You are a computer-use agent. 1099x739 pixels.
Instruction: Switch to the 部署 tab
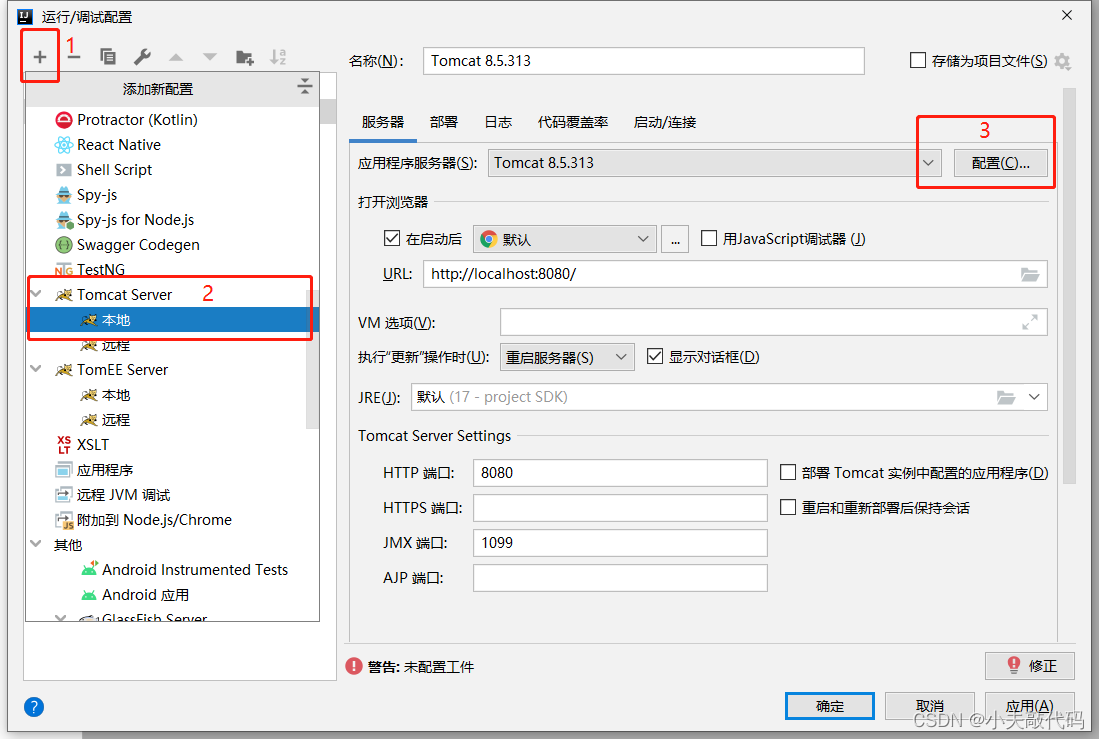tap(444, 122)
